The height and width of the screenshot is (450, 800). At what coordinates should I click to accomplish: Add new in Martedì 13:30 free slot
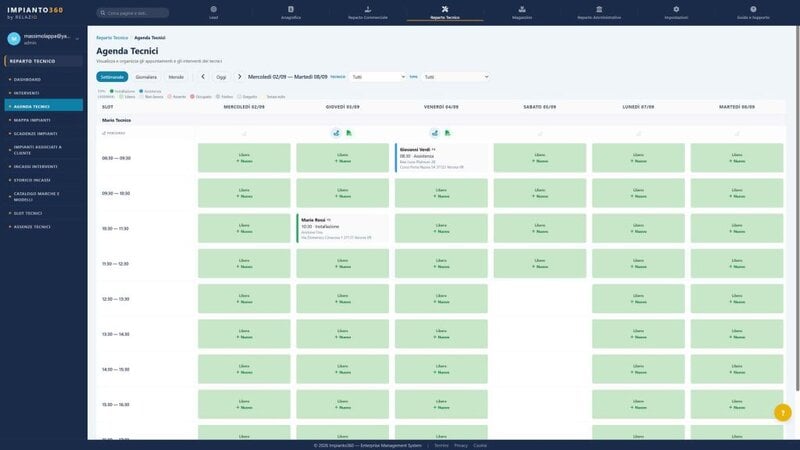[737, 337]
